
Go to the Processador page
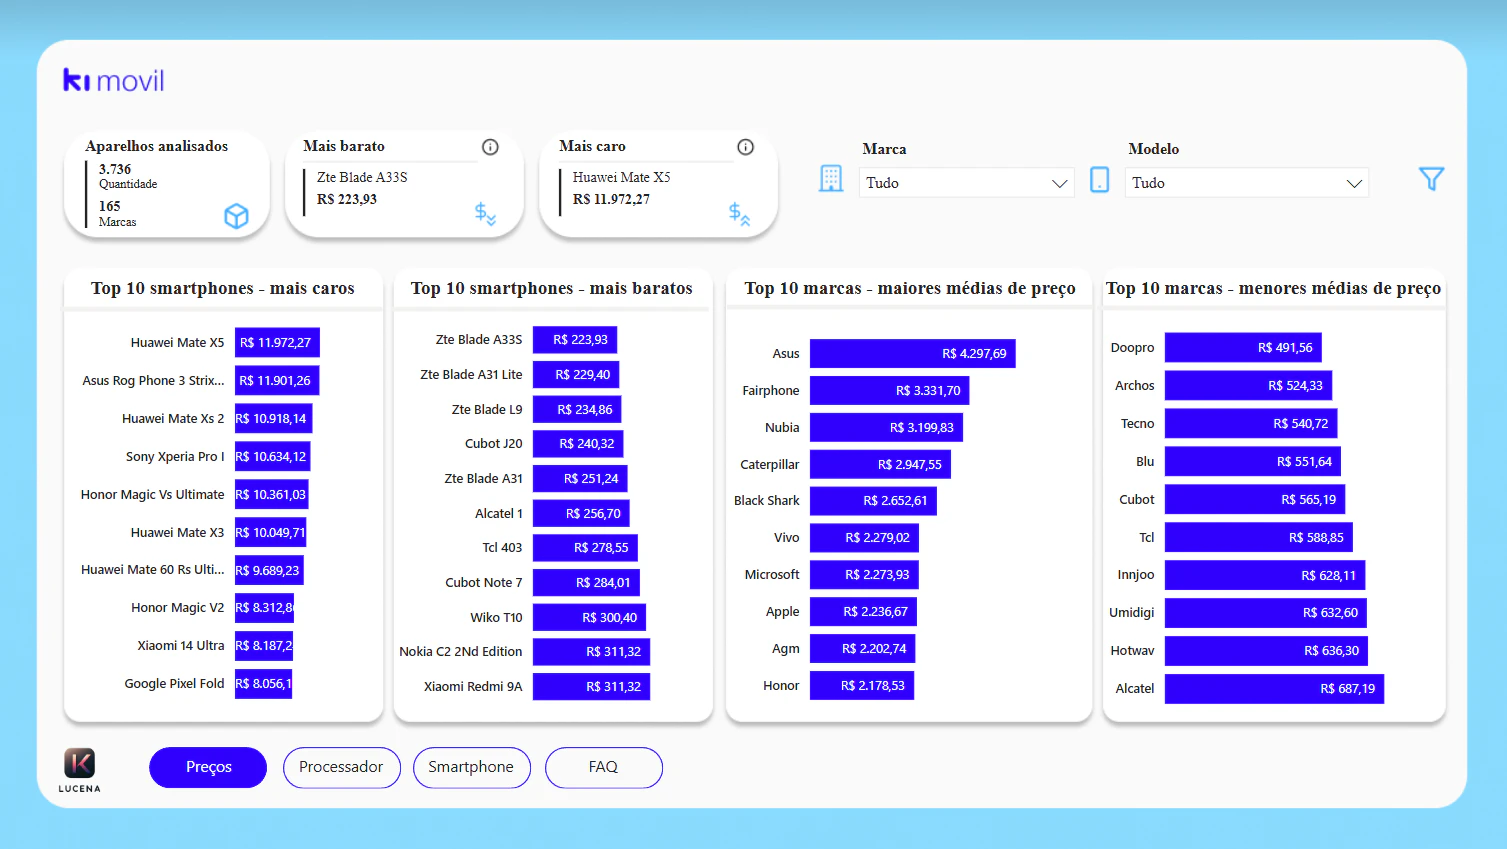pyautogui.click(x=341, y=767)
